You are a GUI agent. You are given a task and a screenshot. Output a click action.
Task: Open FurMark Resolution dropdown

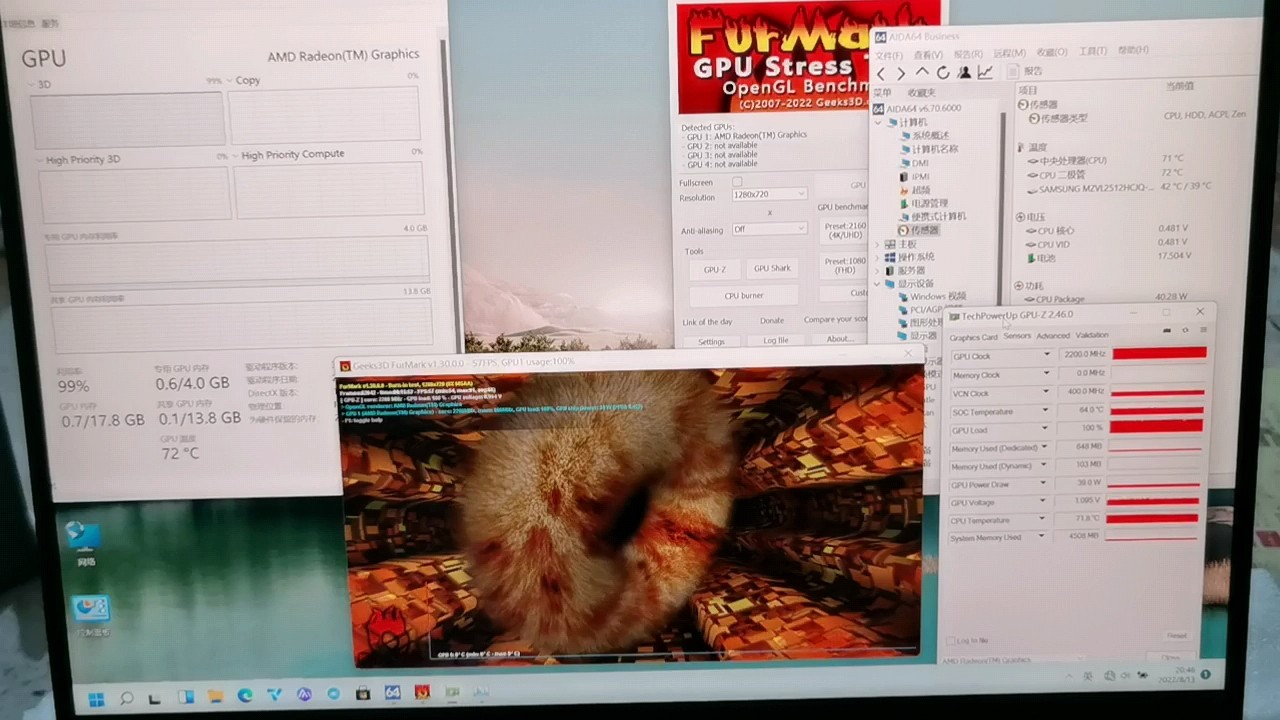[x=769, y=194]
